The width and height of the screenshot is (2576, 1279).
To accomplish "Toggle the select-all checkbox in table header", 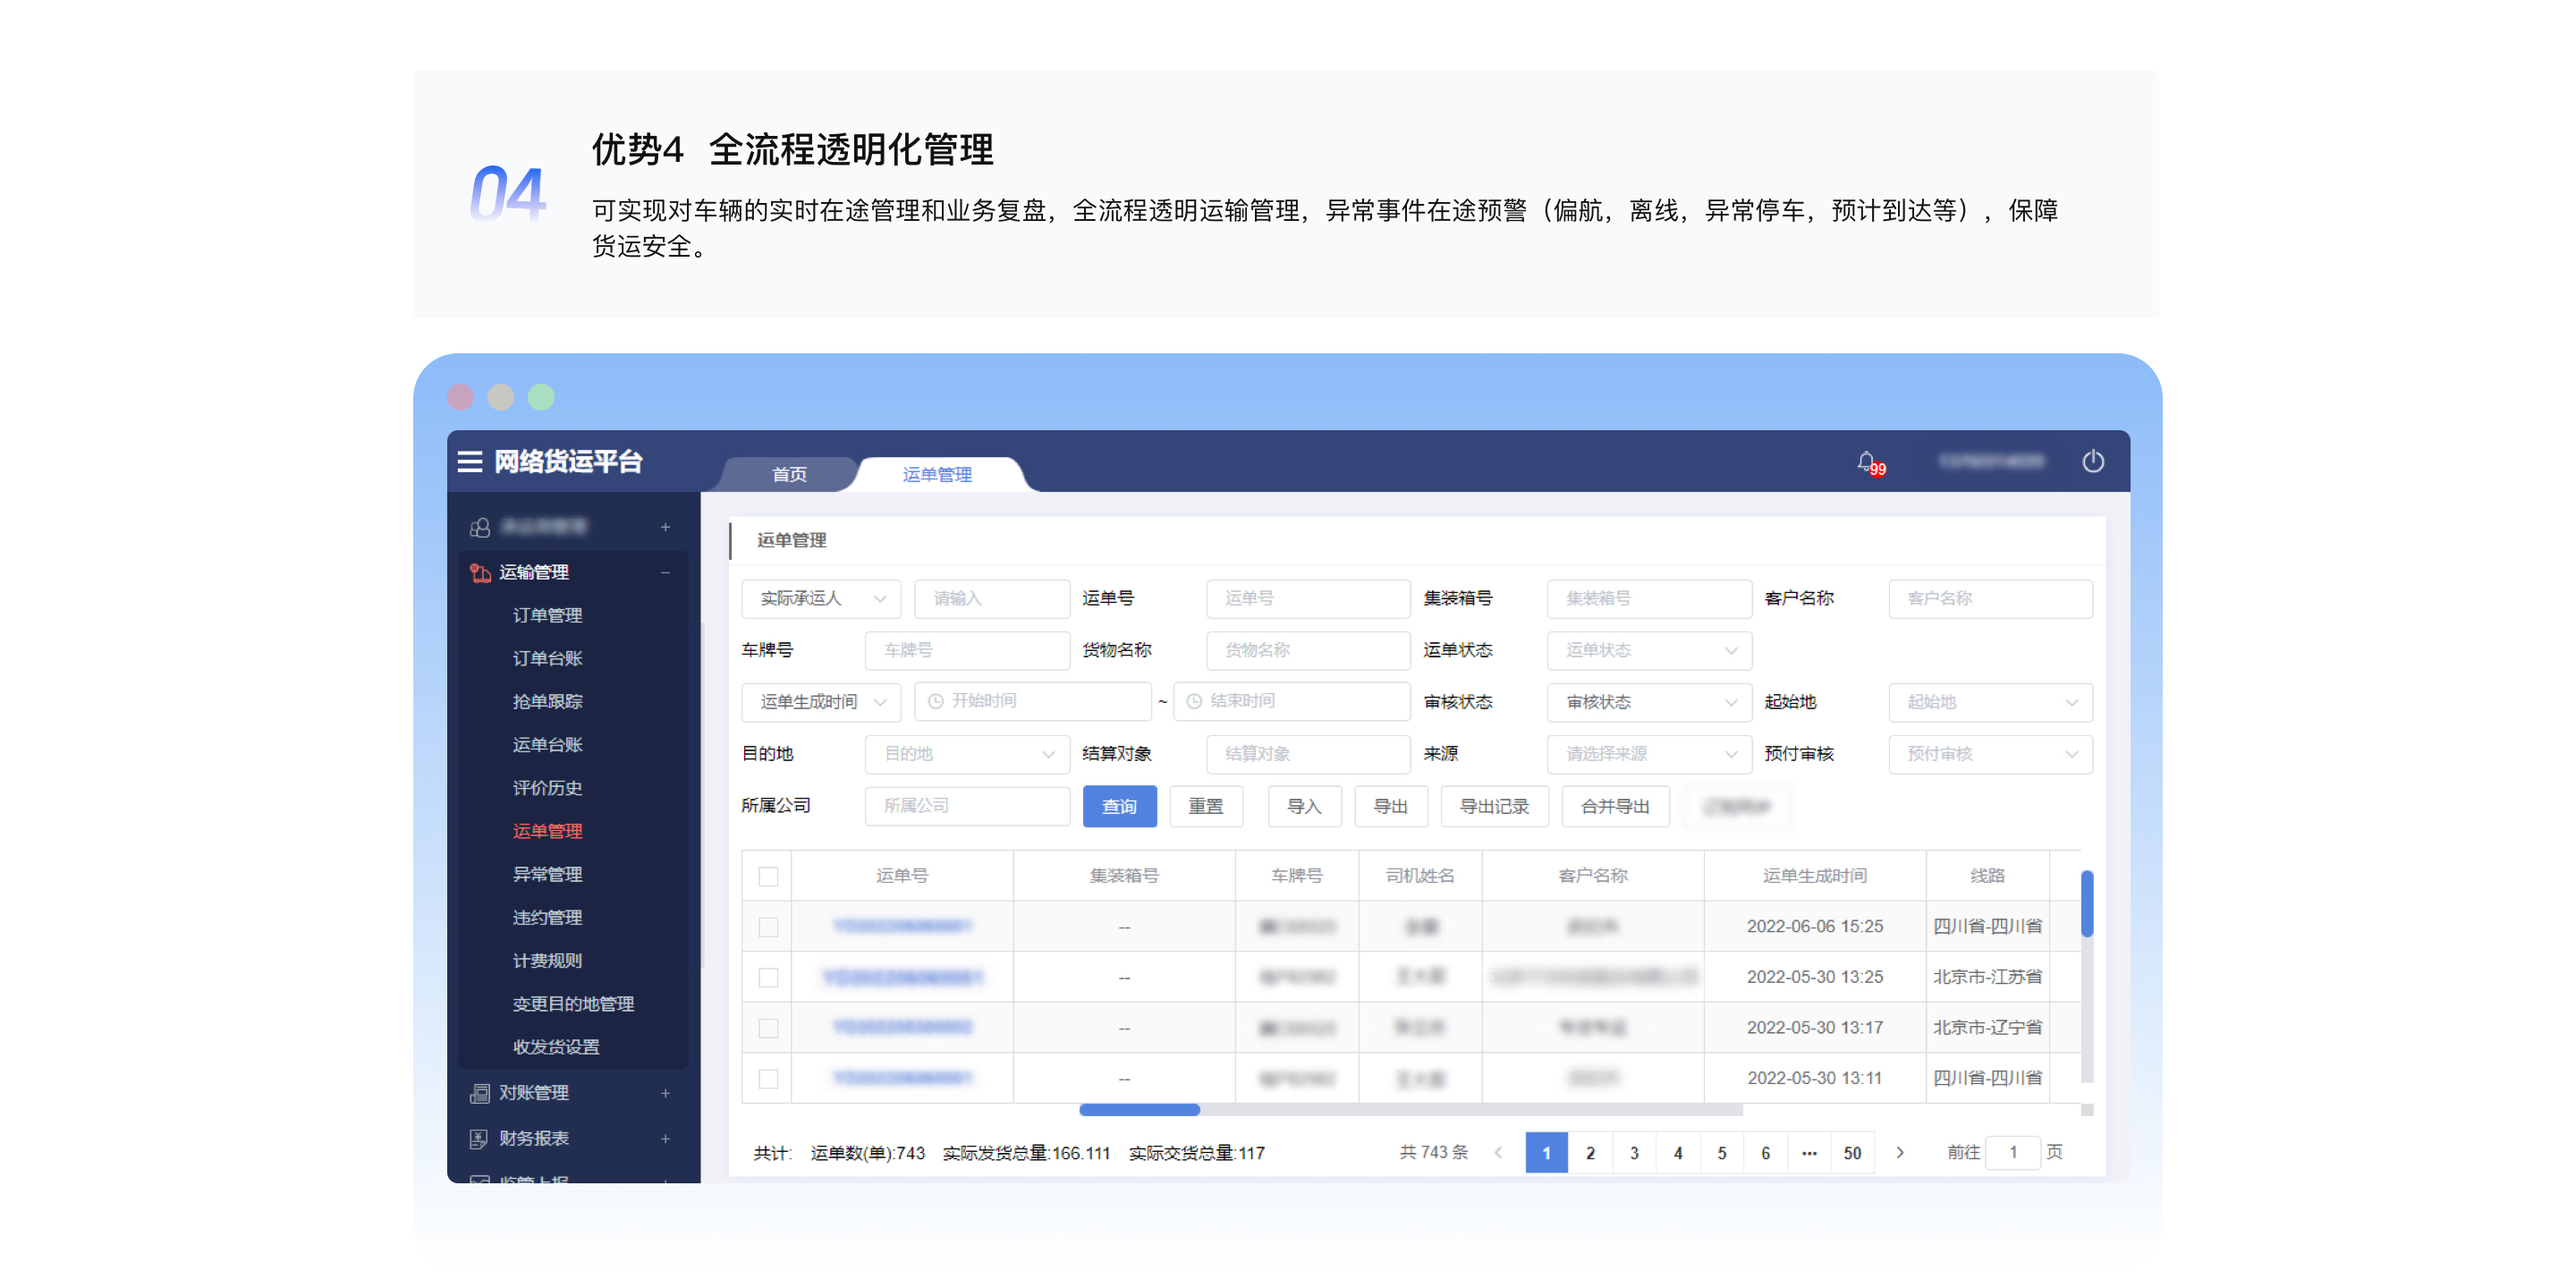I will click(768, 876).
